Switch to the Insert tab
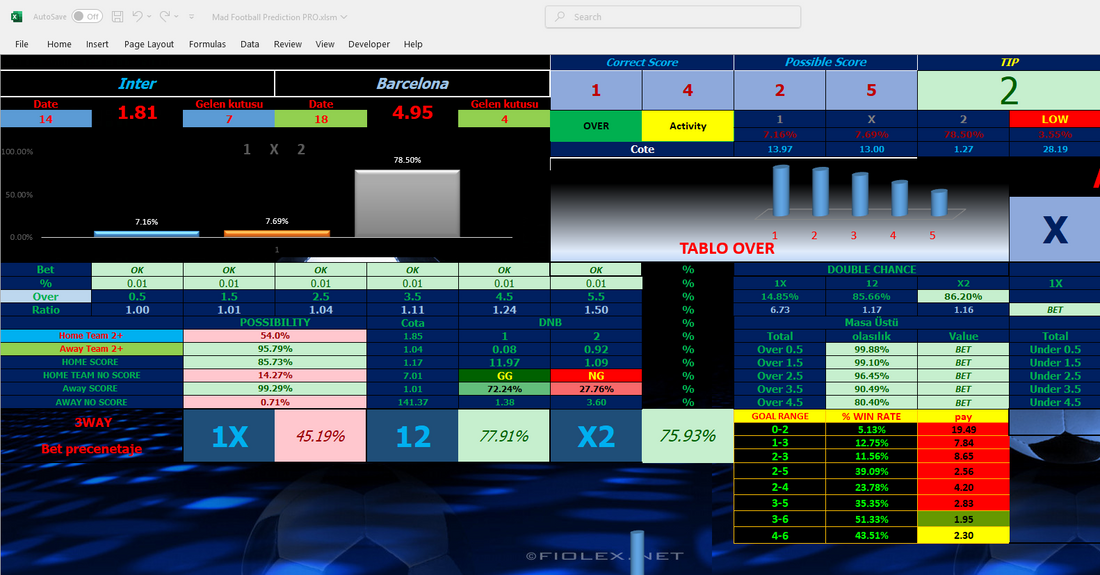 97,44
